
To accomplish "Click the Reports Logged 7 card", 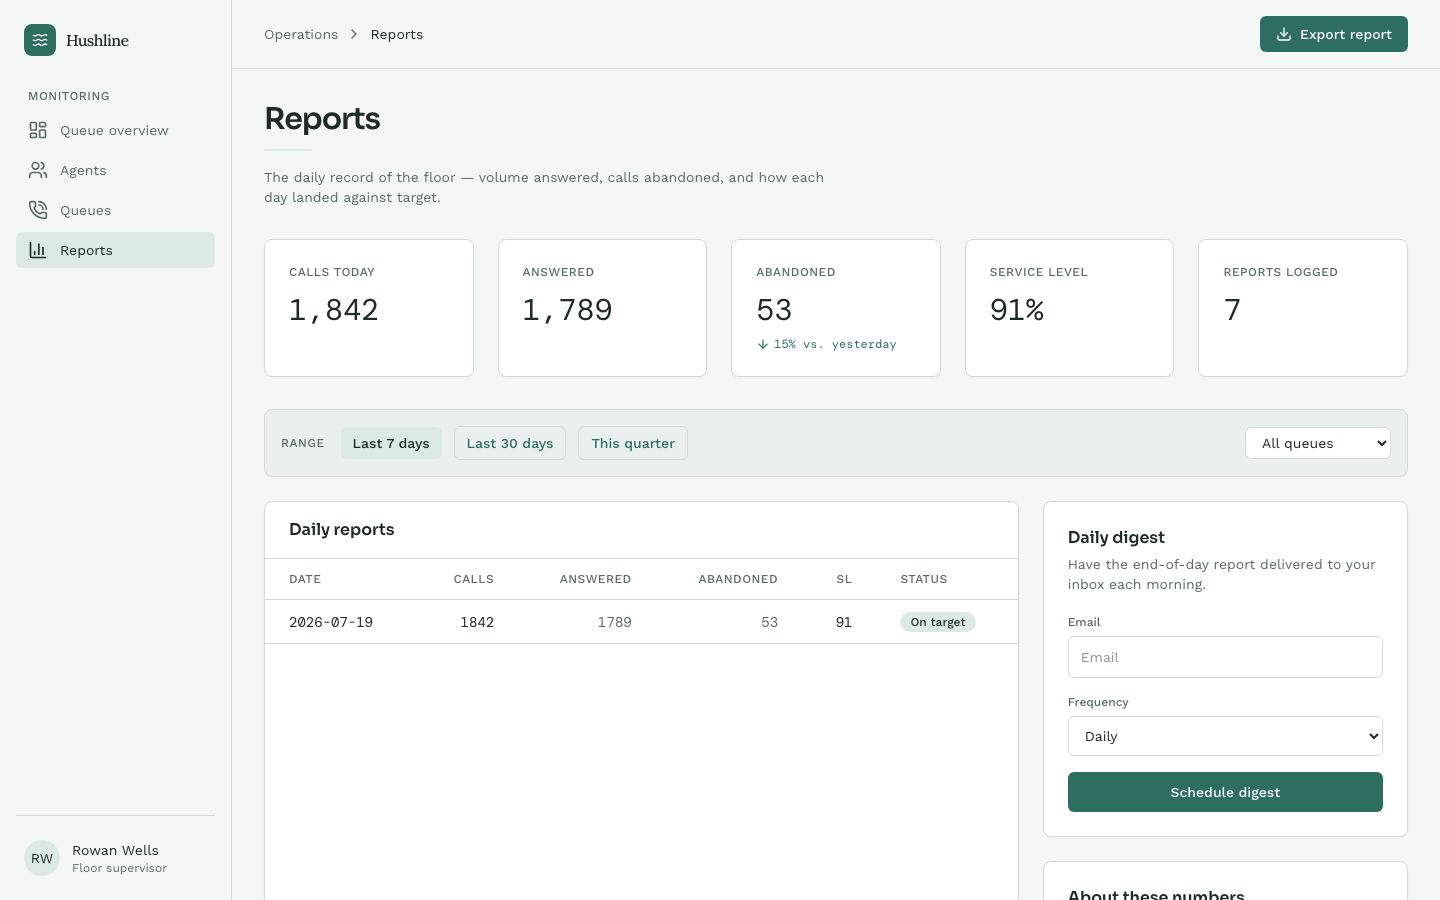I will [1303, 308].
